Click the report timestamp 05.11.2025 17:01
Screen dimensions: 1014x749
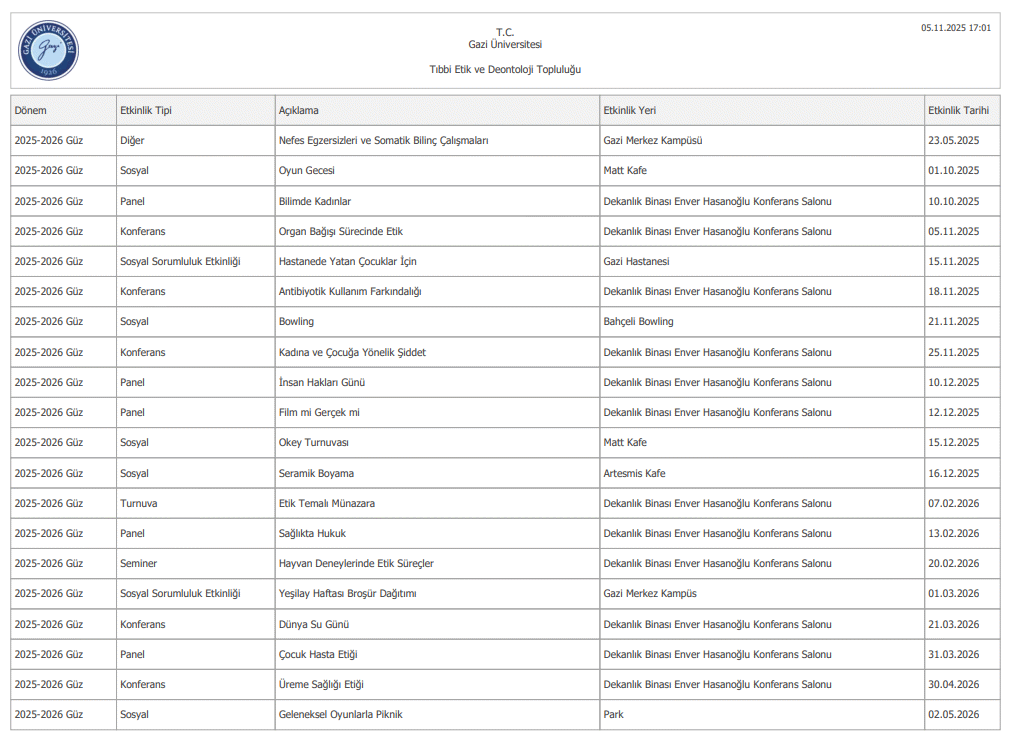[x=955, y=28]
